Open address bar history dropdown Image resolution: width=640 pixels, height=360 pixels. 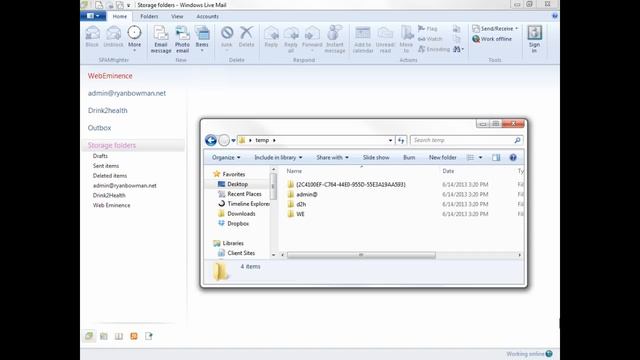click(390, 140)
